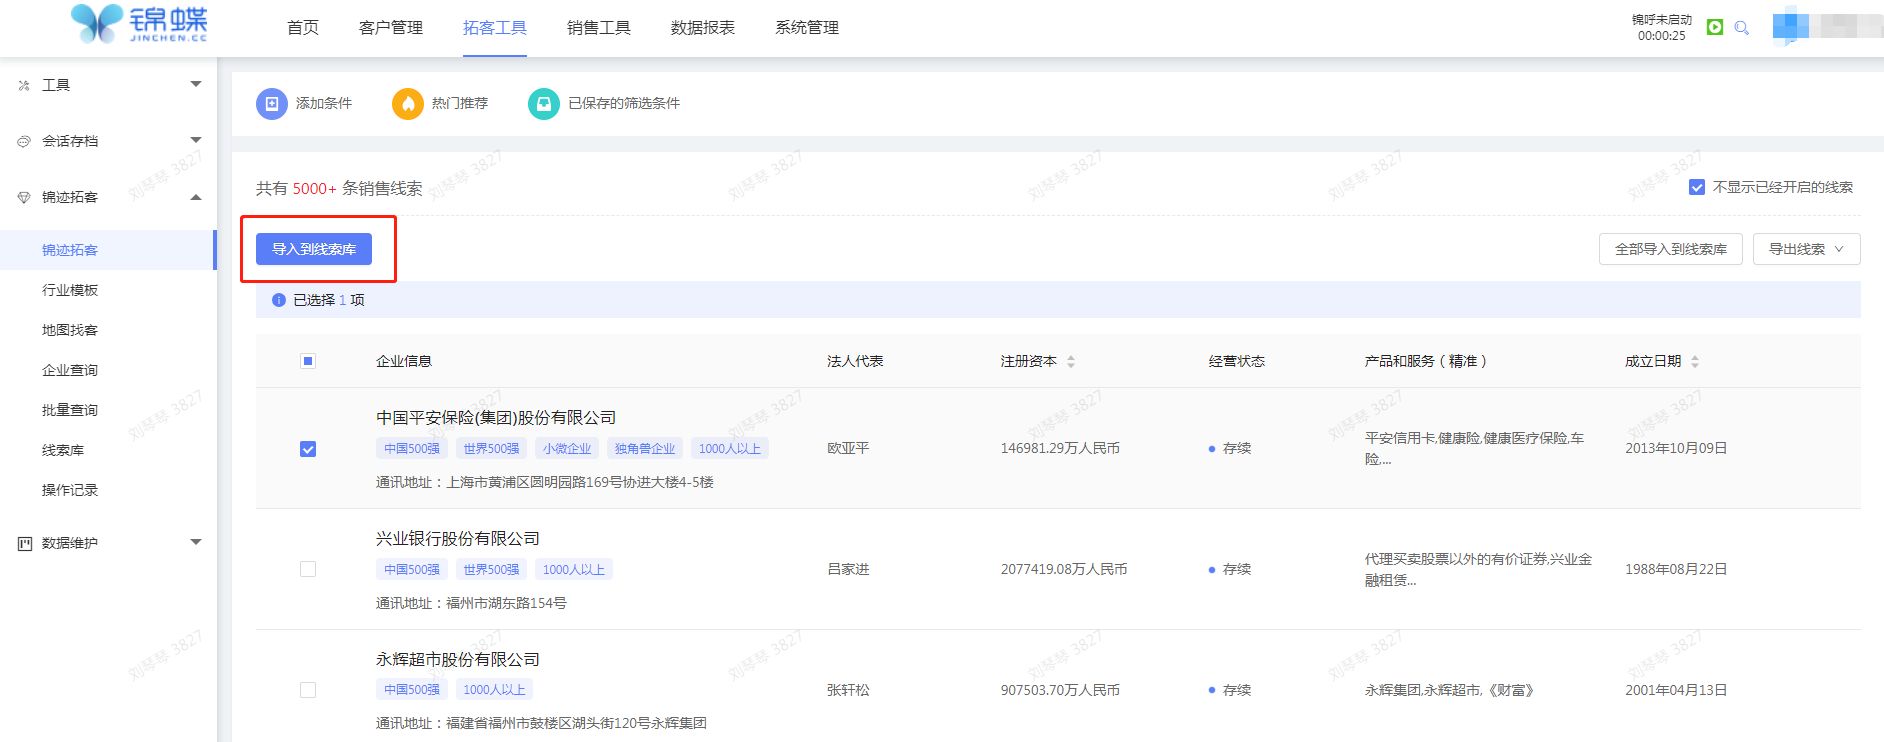1884x742 pixels.
Task: Click legal representative 欧亚平
Action: tap(848, 449)
